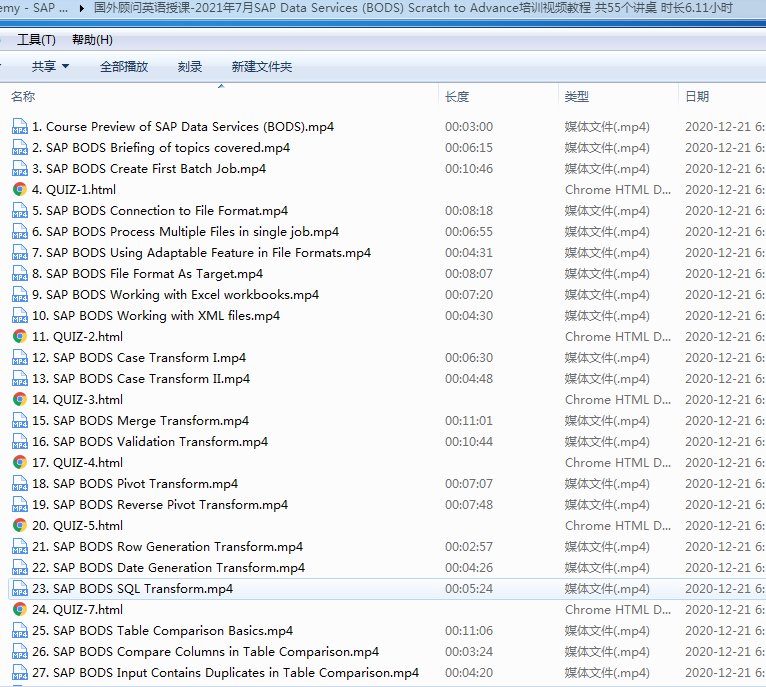
Task: Sort by 长度 column header
Action: point(457,97)
